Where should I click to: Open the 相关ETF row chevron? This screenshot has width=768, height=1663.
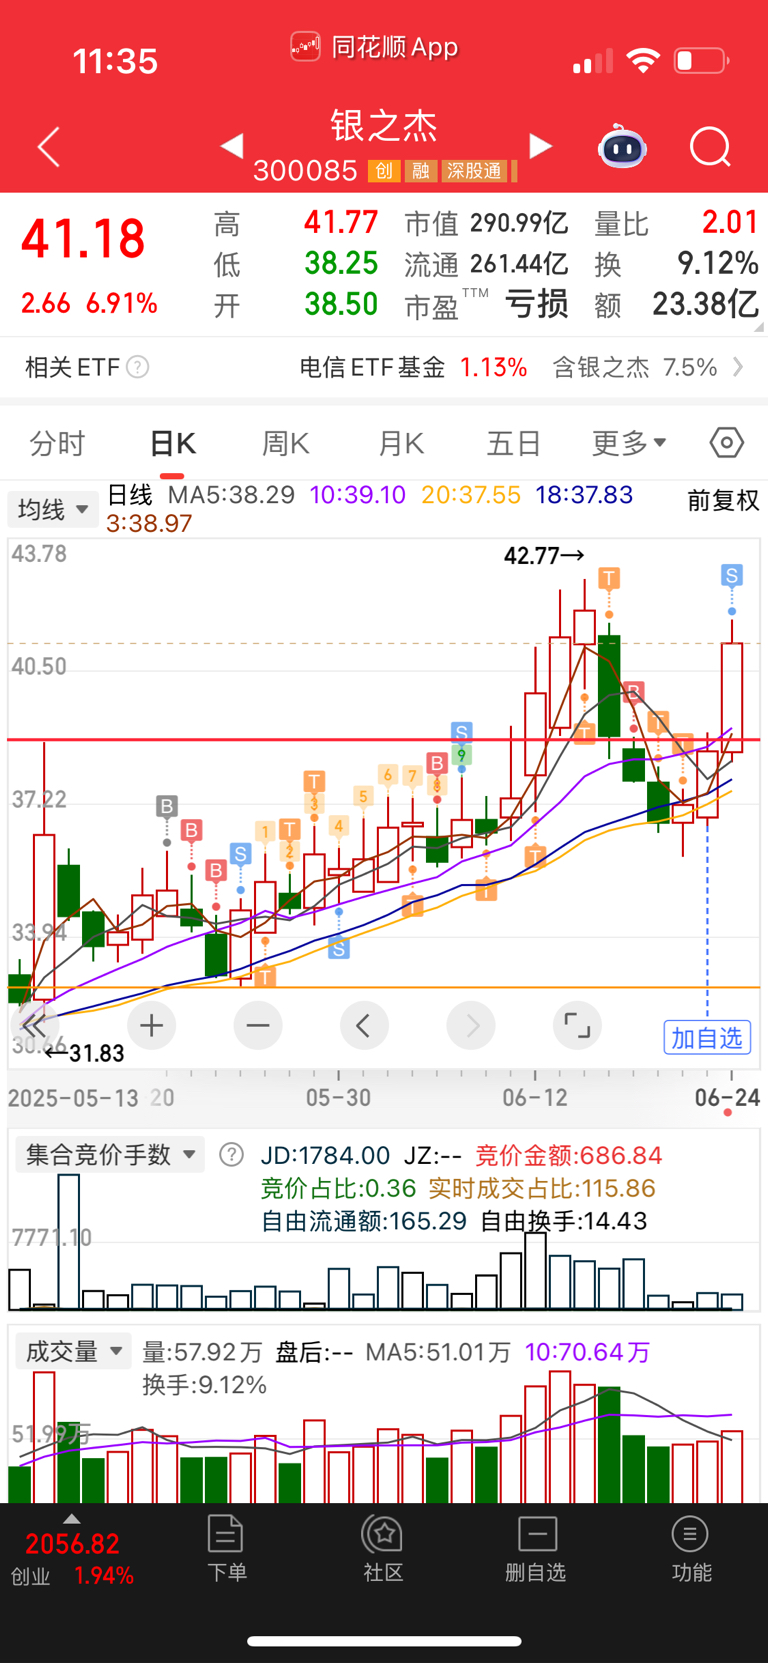[x=738, y=367]
